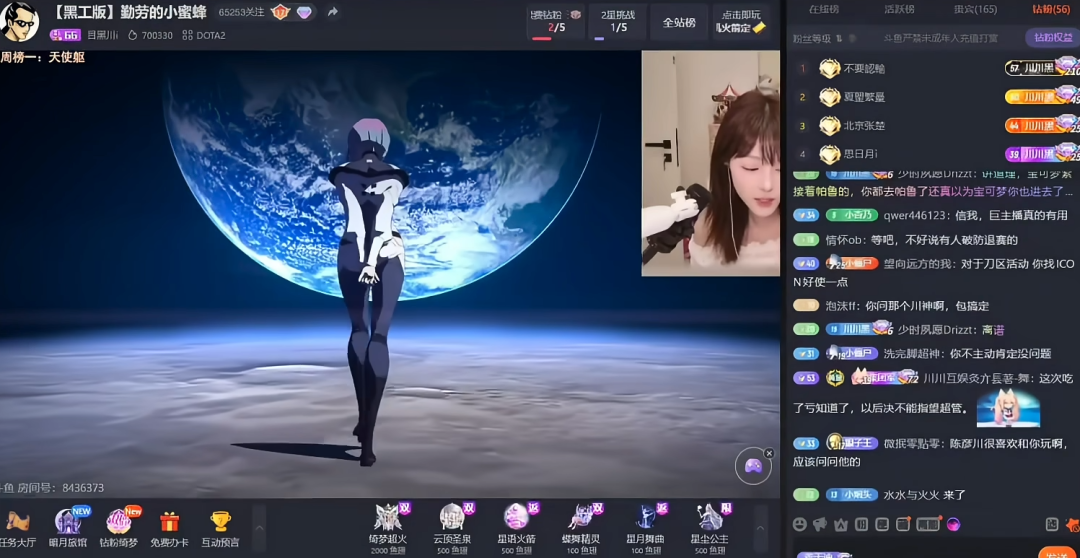Open the 2/5 red progress task panel
Screen dimensions: 1080x558
[x=556, y=22]
